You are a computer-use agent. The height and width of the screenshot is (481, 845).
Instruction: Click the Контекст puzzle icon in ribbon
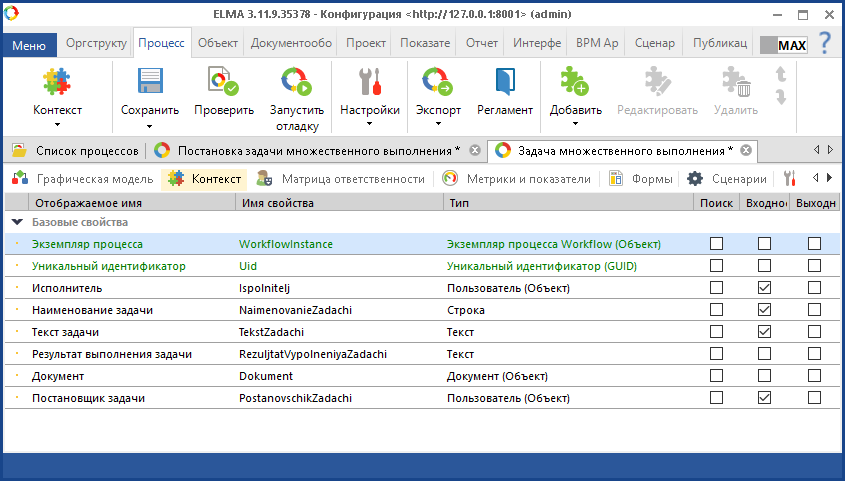tap(57, 82)
